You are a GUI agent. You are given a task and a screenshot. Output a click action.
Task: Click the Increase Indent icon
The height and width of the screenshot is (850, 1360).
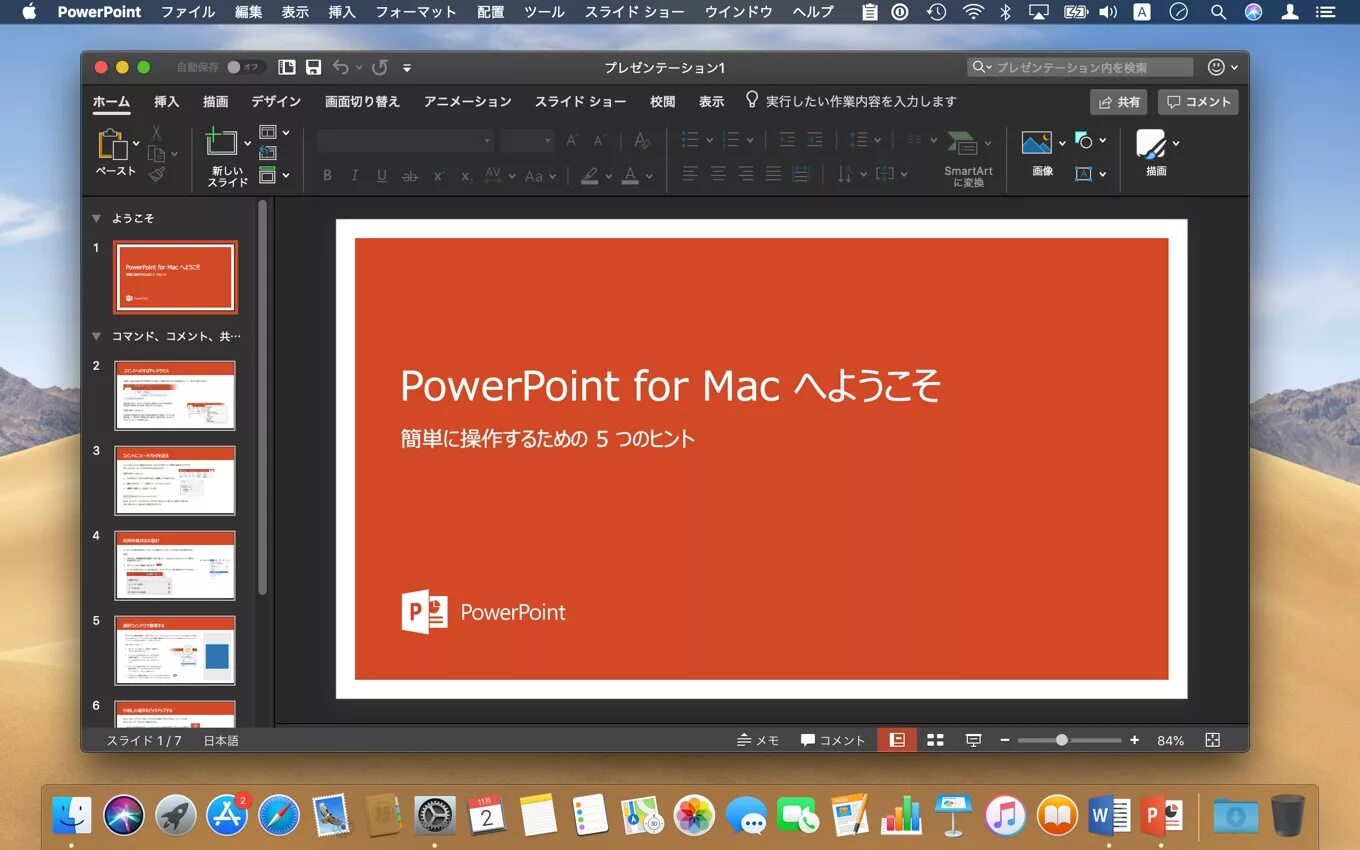pyautogui.click(x=815, y=140)
